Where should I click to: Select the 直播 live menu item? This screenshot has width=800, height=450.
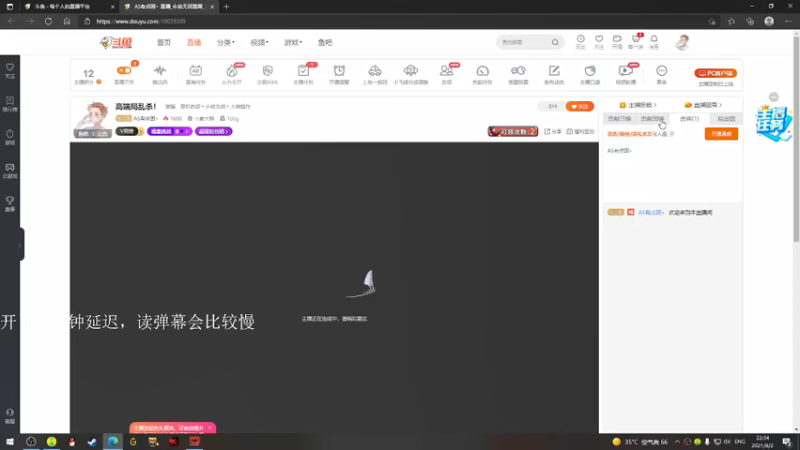(194, 42)
